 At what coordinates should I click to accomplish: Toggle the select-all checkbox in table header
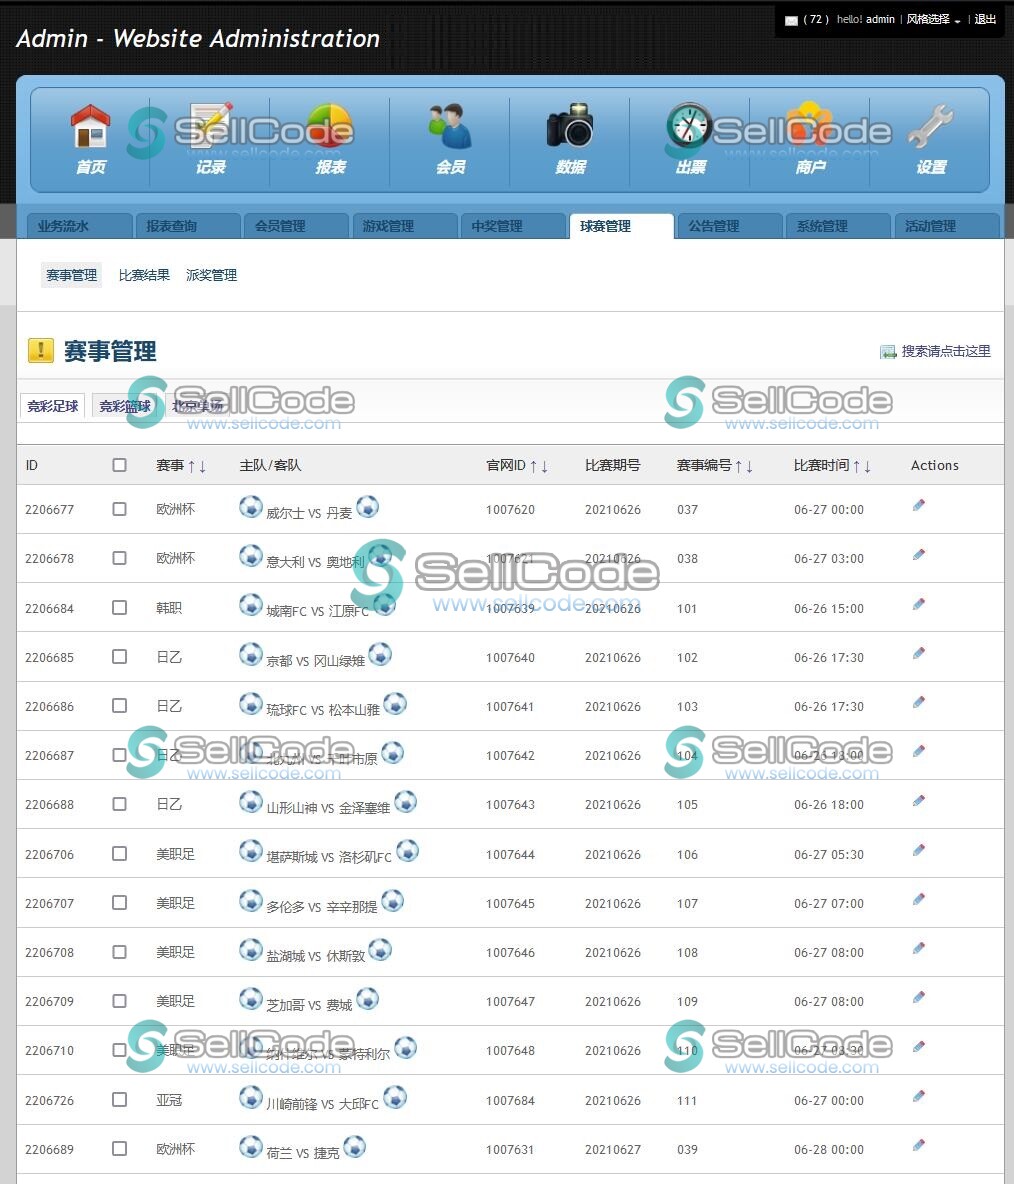pyautogui.click(x=119, y=465)
